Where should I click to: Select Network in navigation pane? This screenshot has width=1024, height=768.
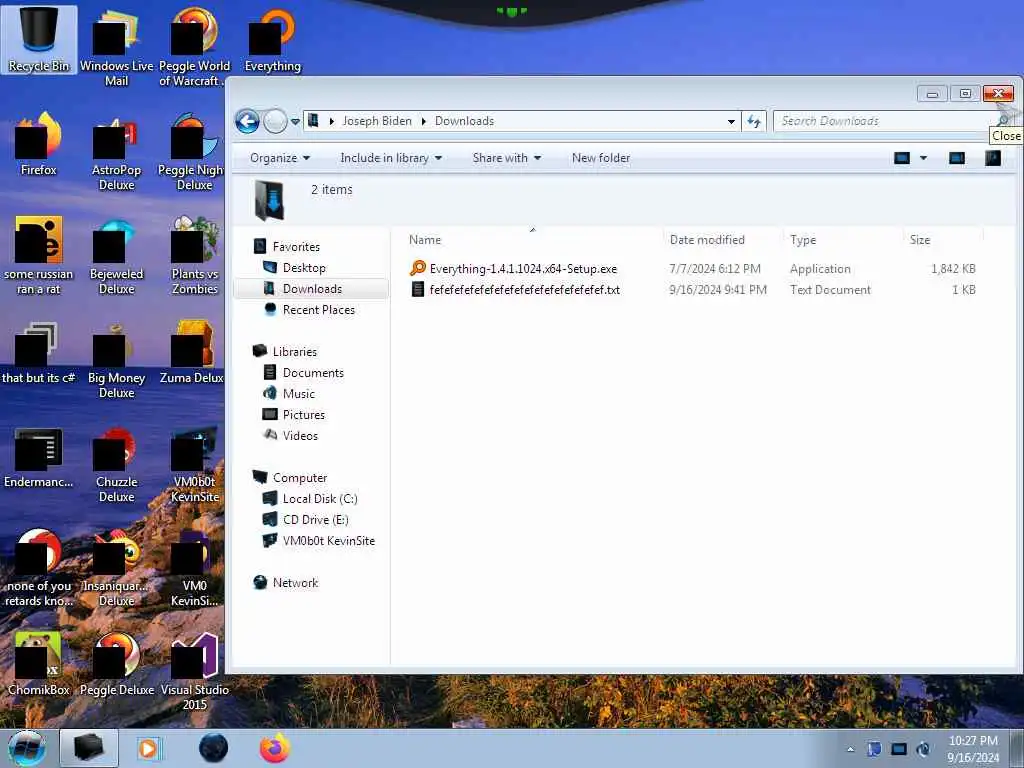tap(295, 583)
